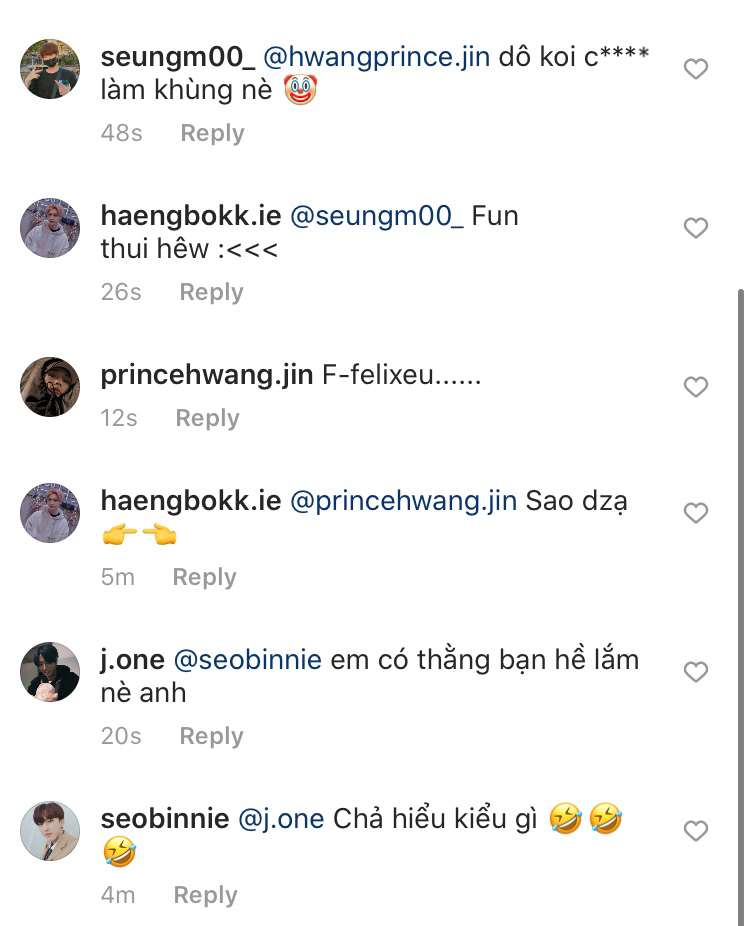Open seobinnie's profile avatar
The width and height of the screenshot is (750, 926).
click(50, 831)
